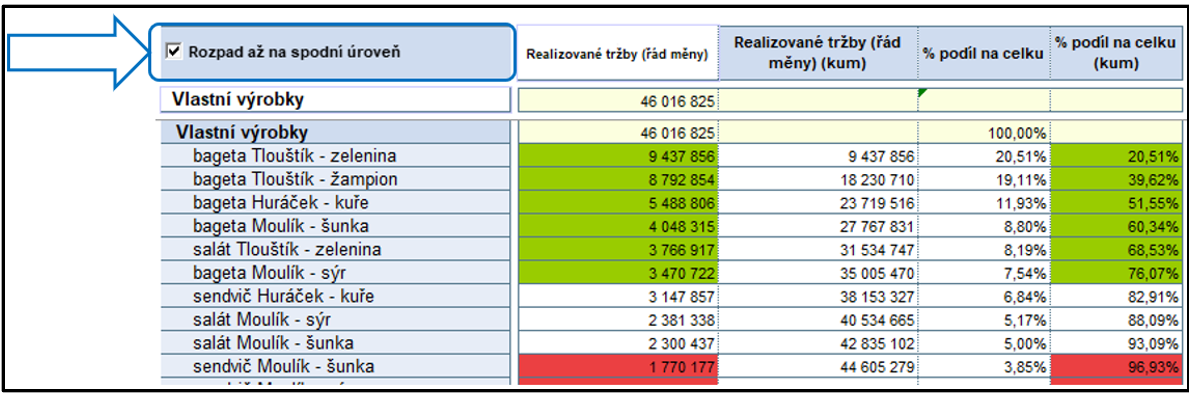Click the white 'Vlastní výrobky' title cell

click(334, 100)
